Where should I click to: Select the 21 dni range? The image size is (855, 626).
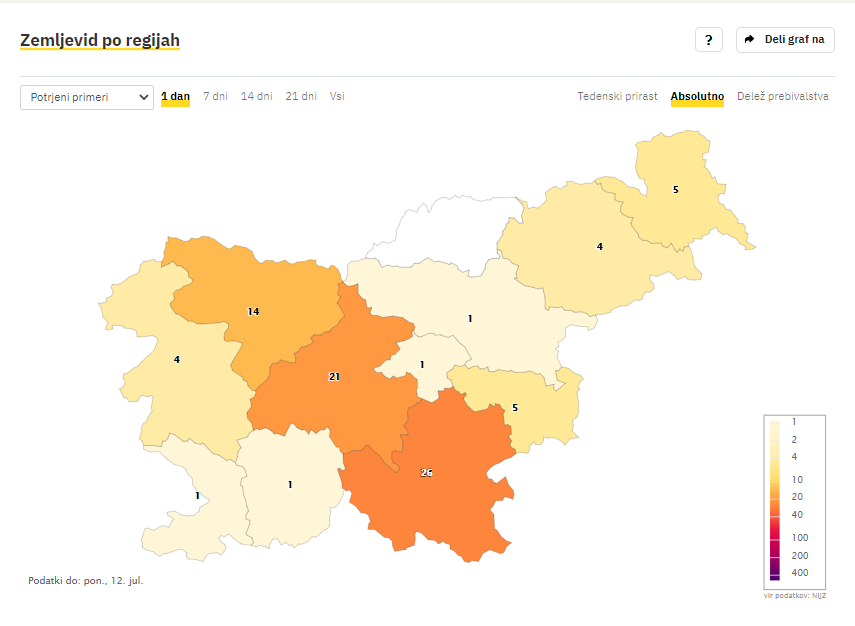coord(301,97)
